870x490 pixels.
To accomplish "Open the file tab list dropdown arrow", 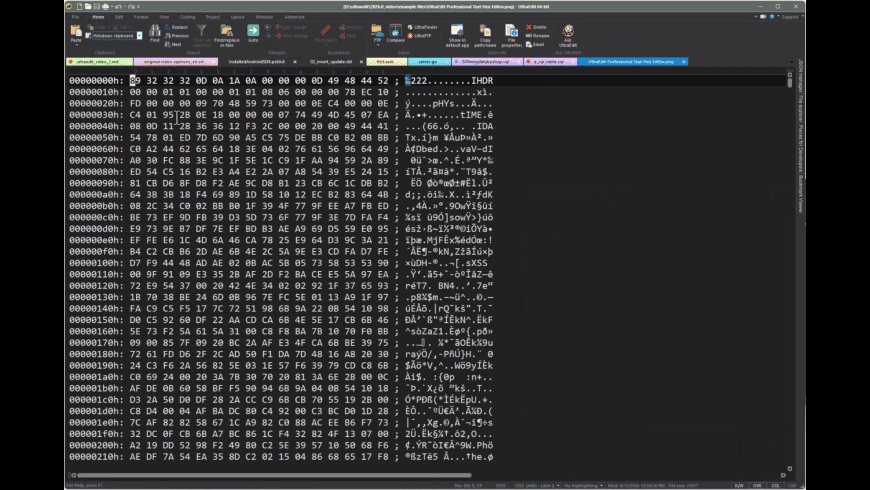I will click(791, 62).
